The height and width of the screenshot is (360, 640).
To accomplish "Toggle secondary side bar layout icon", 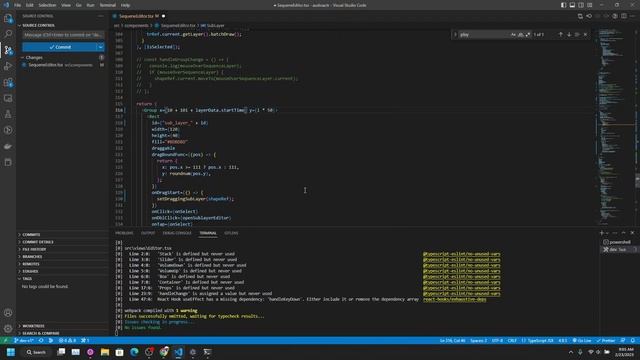I will (581, 5).
